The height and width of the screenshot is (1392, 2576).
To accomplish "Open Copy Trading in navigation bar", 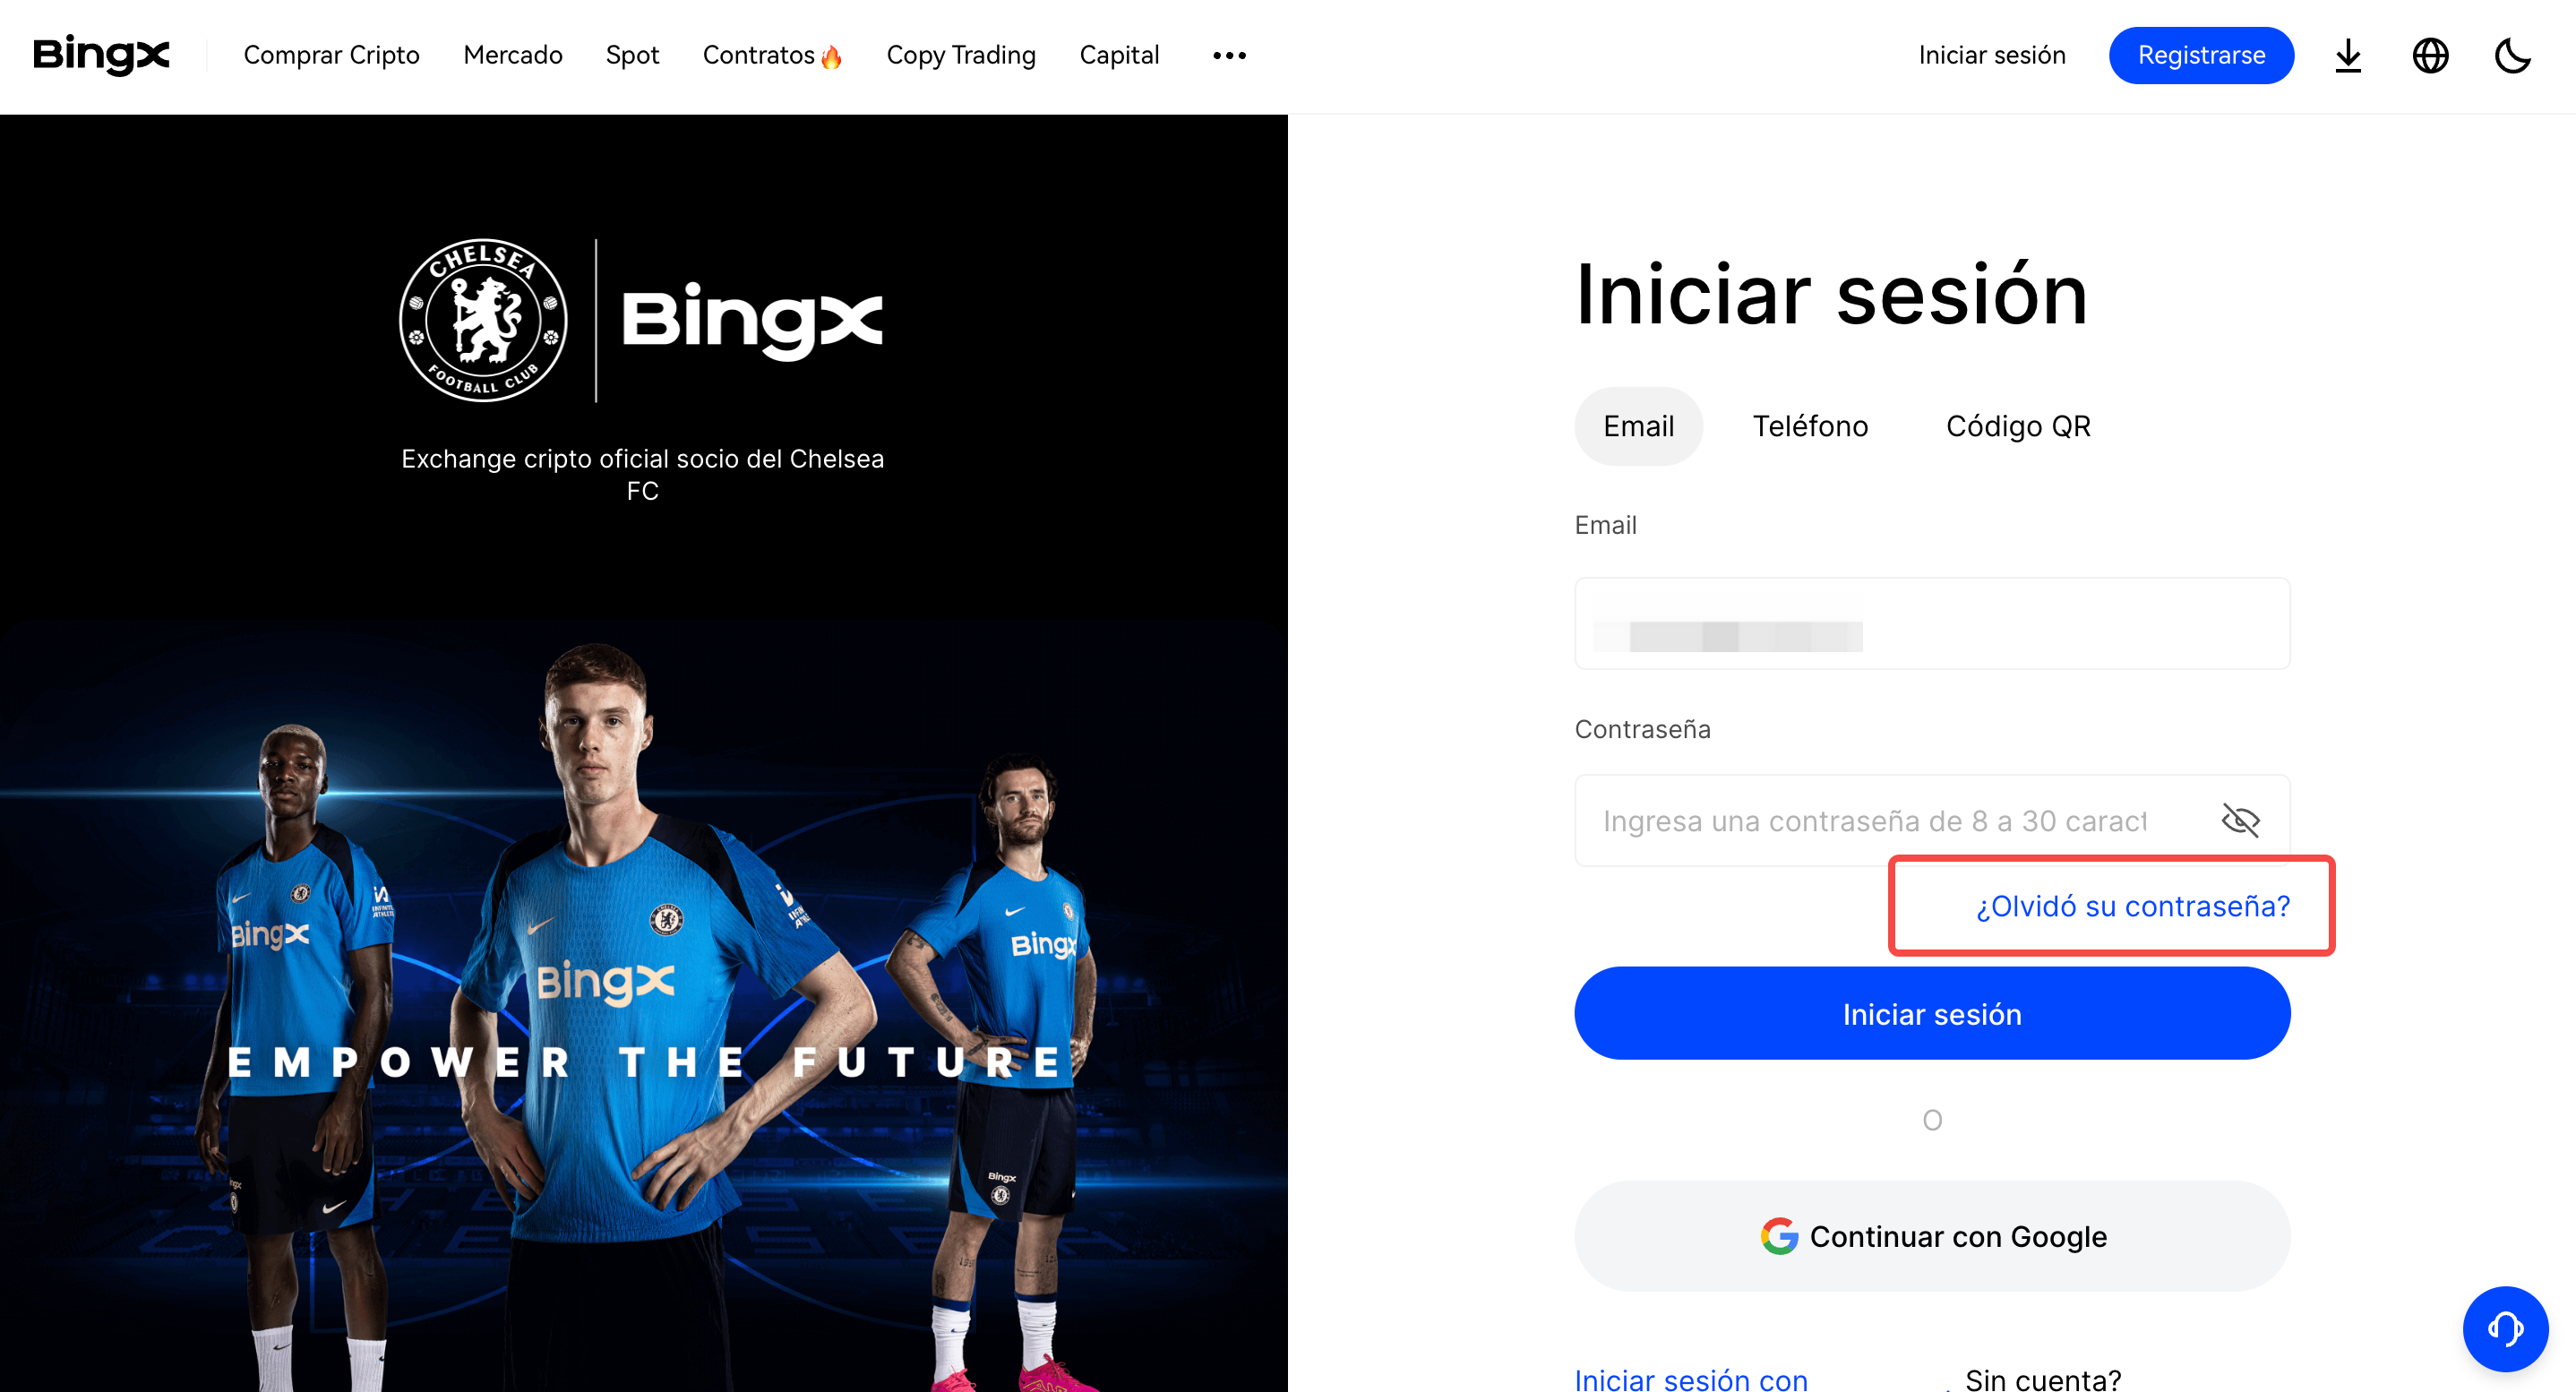I will [960, 55].
